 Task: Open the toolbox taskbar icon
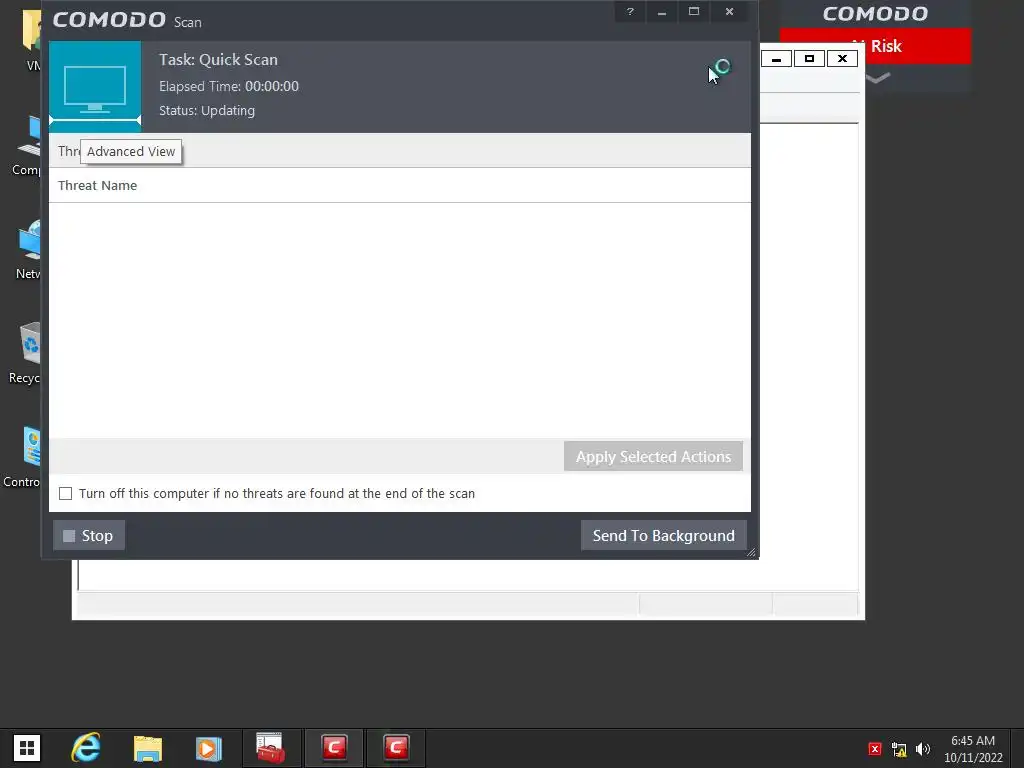tap(270, 748)
